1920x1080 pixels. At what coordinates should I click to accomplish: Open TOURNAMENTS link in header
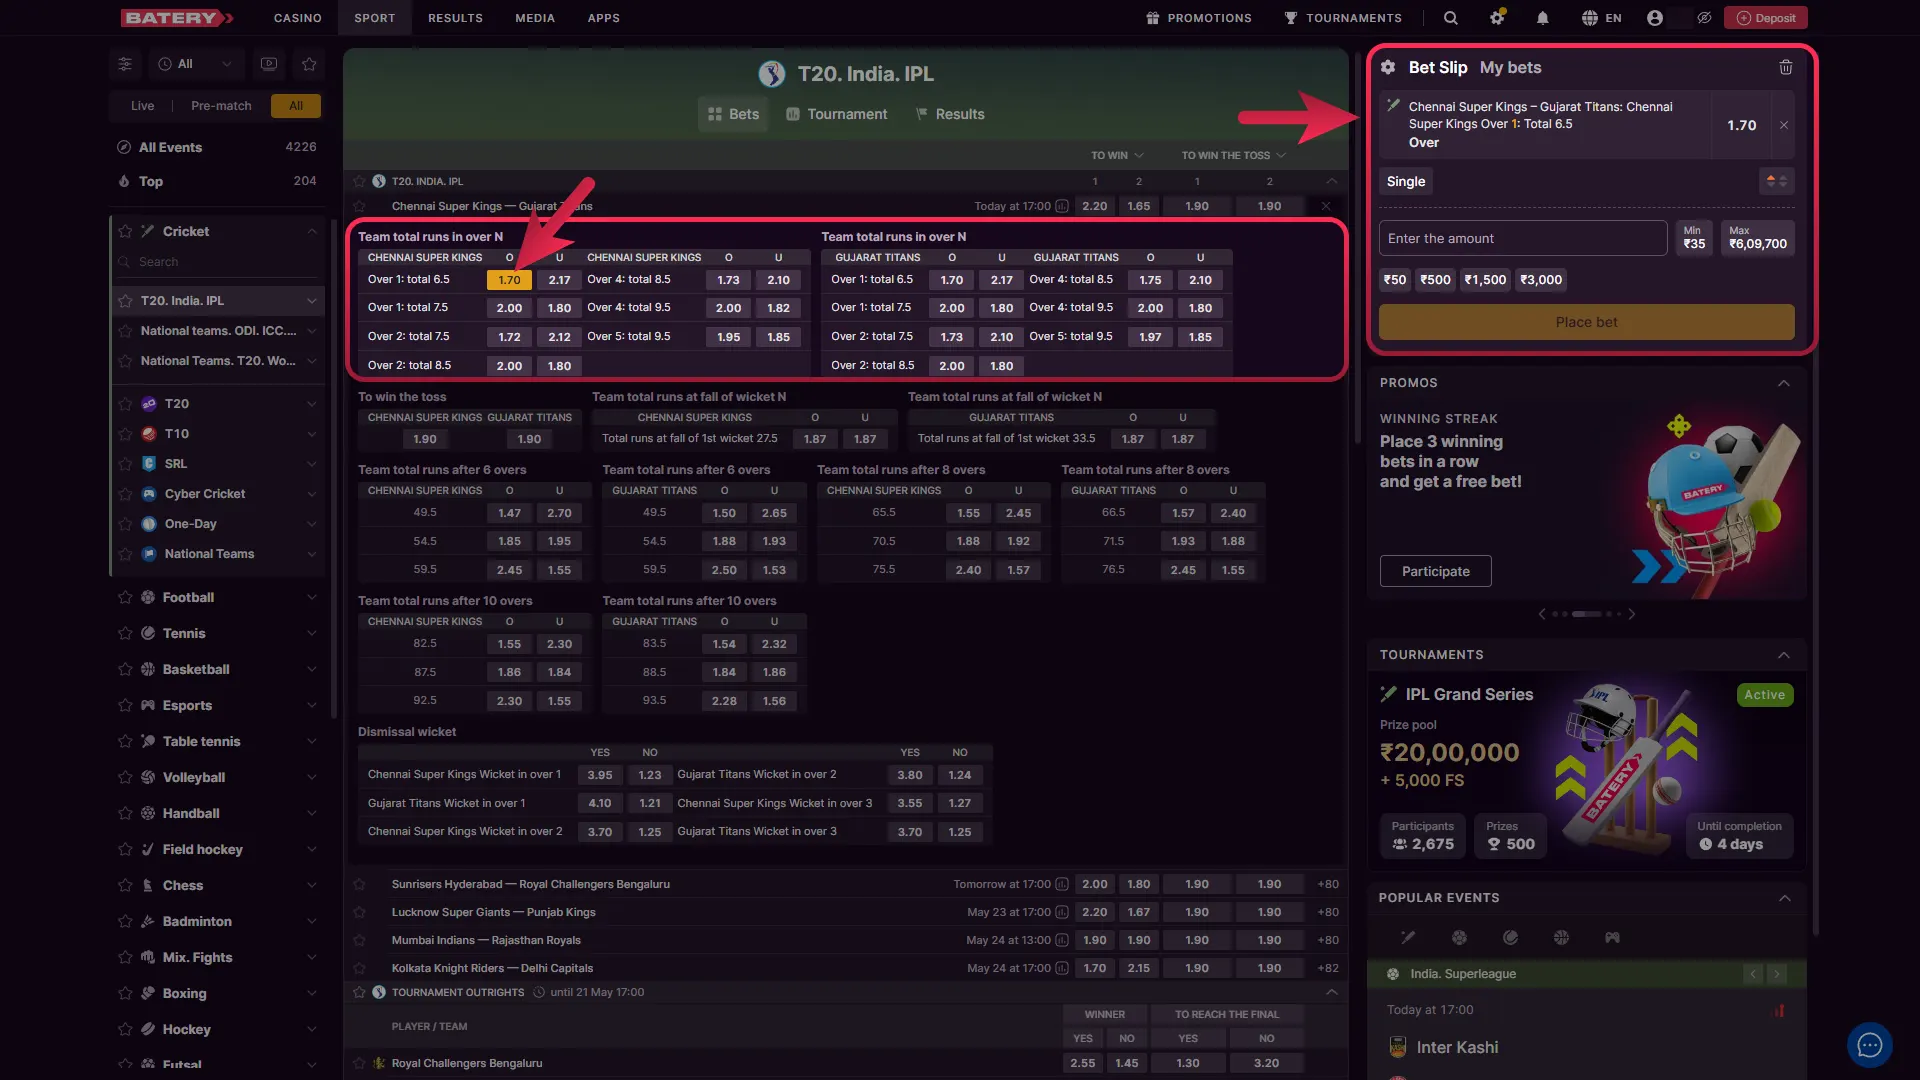1343,18
